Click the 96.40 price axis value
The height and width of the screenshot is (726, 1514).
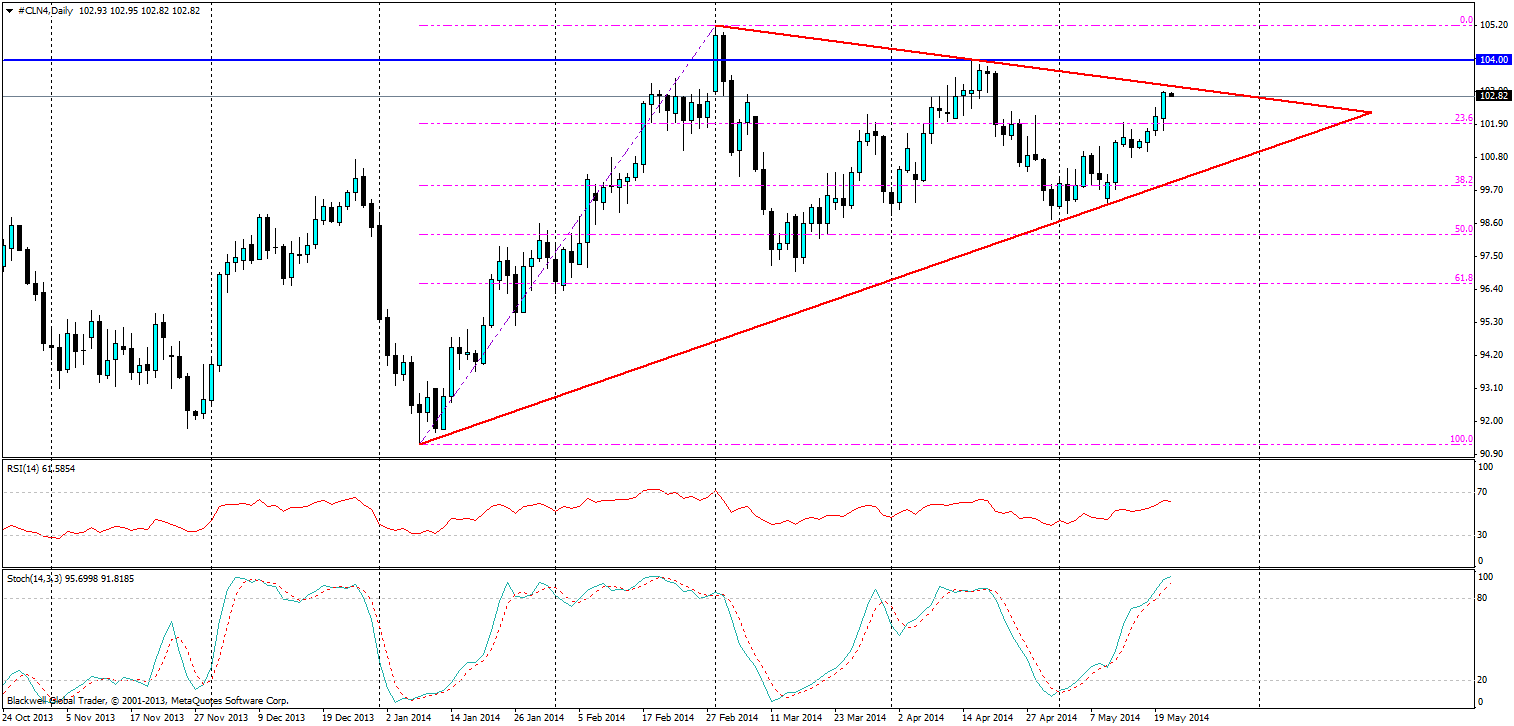1492,289
